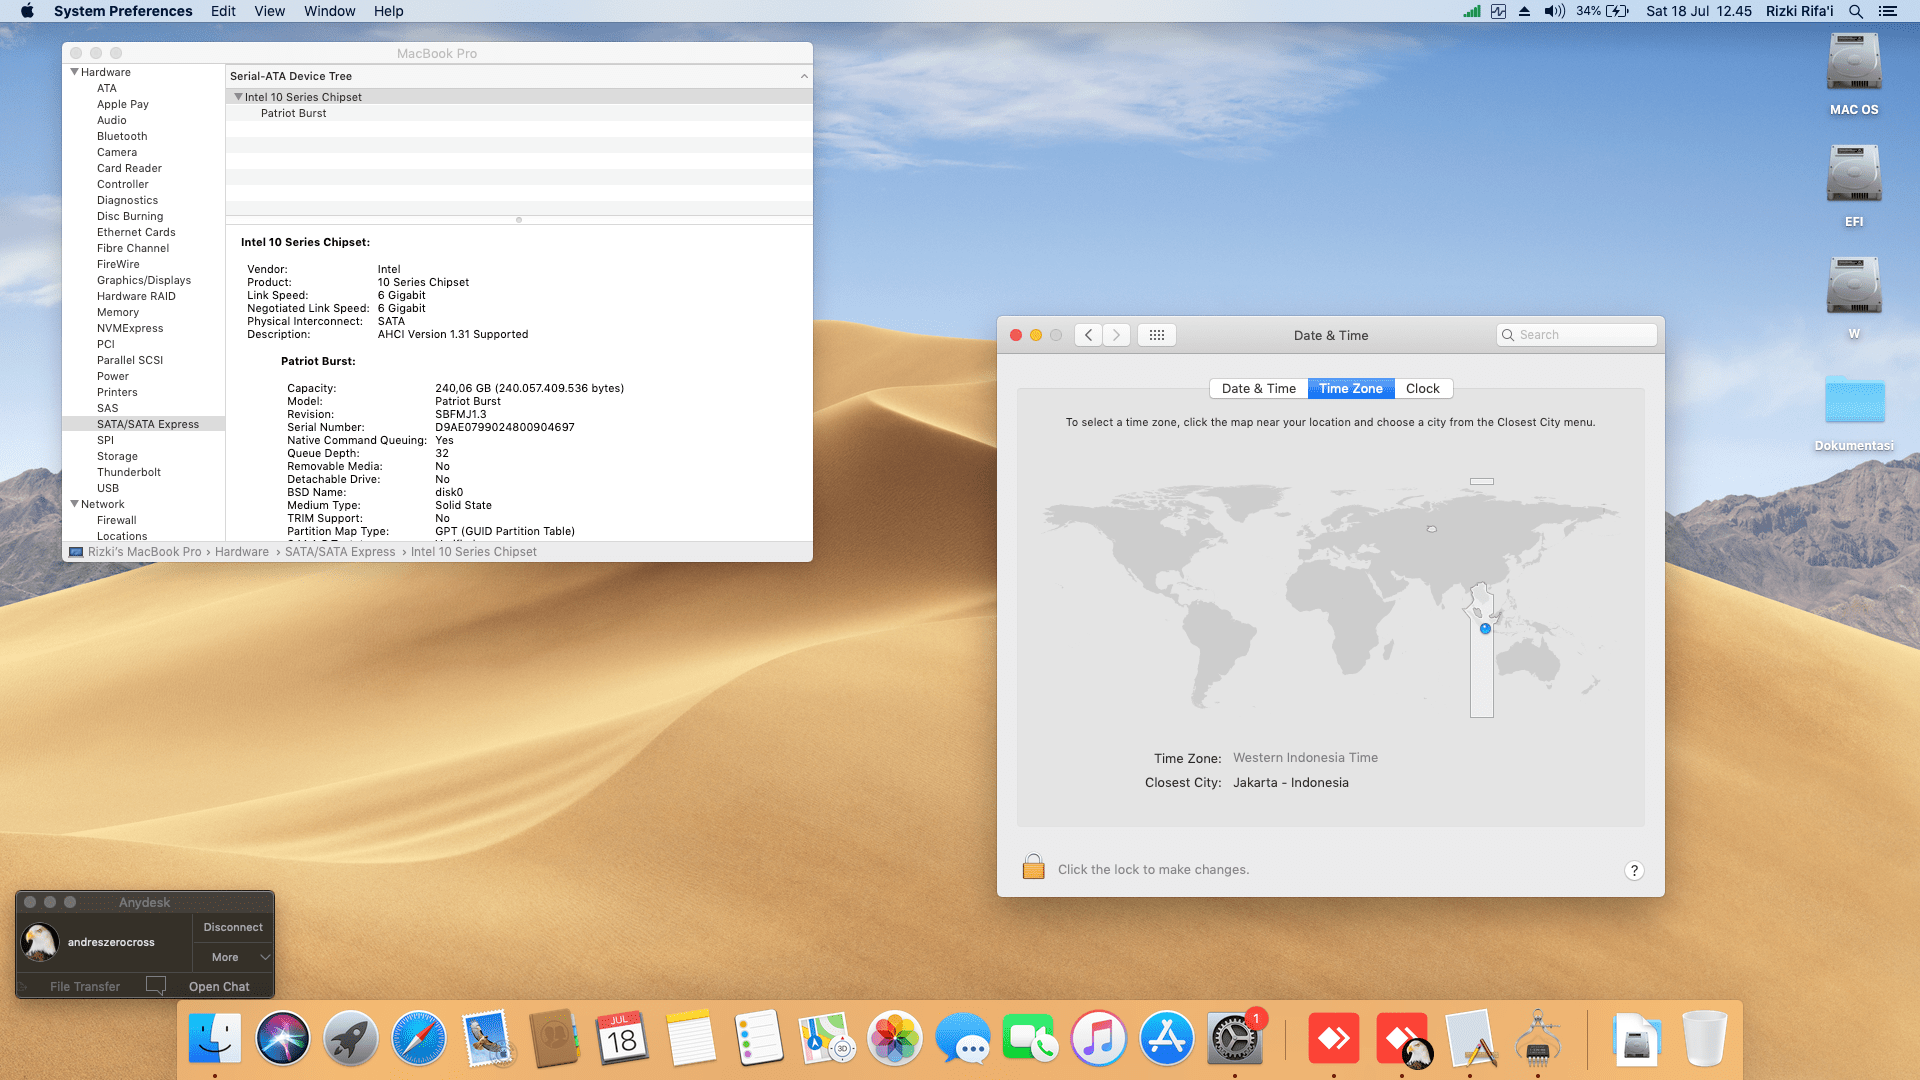Open System Preferences in the Dock
Image resolution: width=1920 pixels, height=1080 pixels.
(x=1234, y=1039)
